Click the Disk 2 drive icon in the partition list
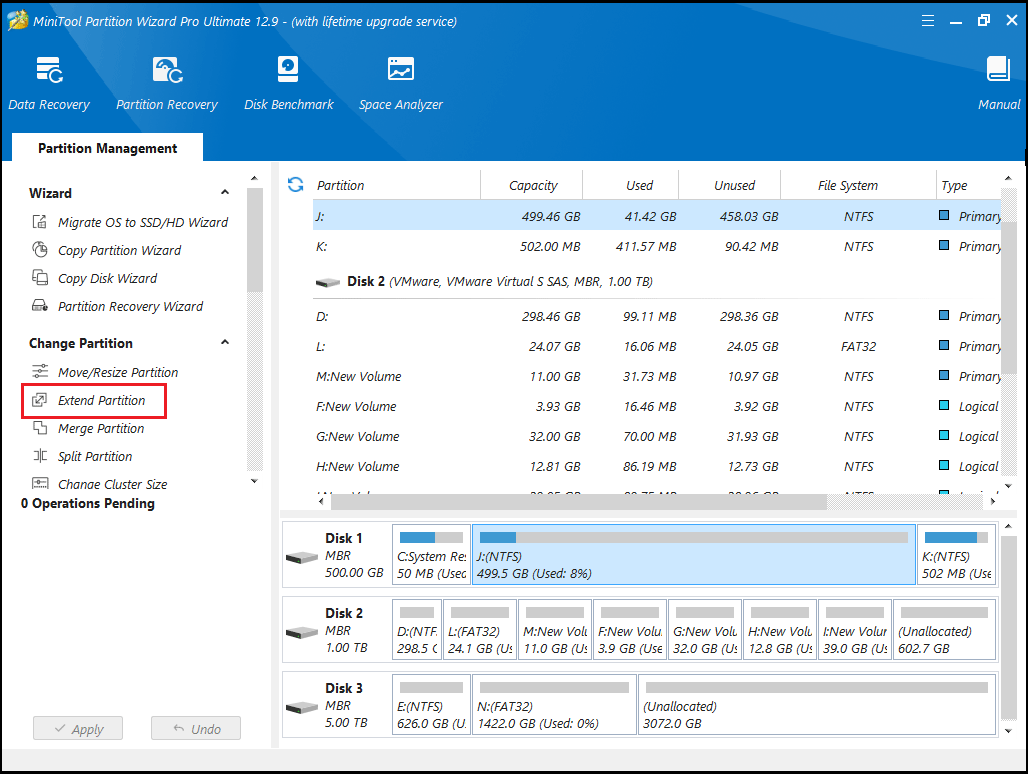The width and height of the screenshot is (1028, 774). pyautogui.click(x=328, y=282)
